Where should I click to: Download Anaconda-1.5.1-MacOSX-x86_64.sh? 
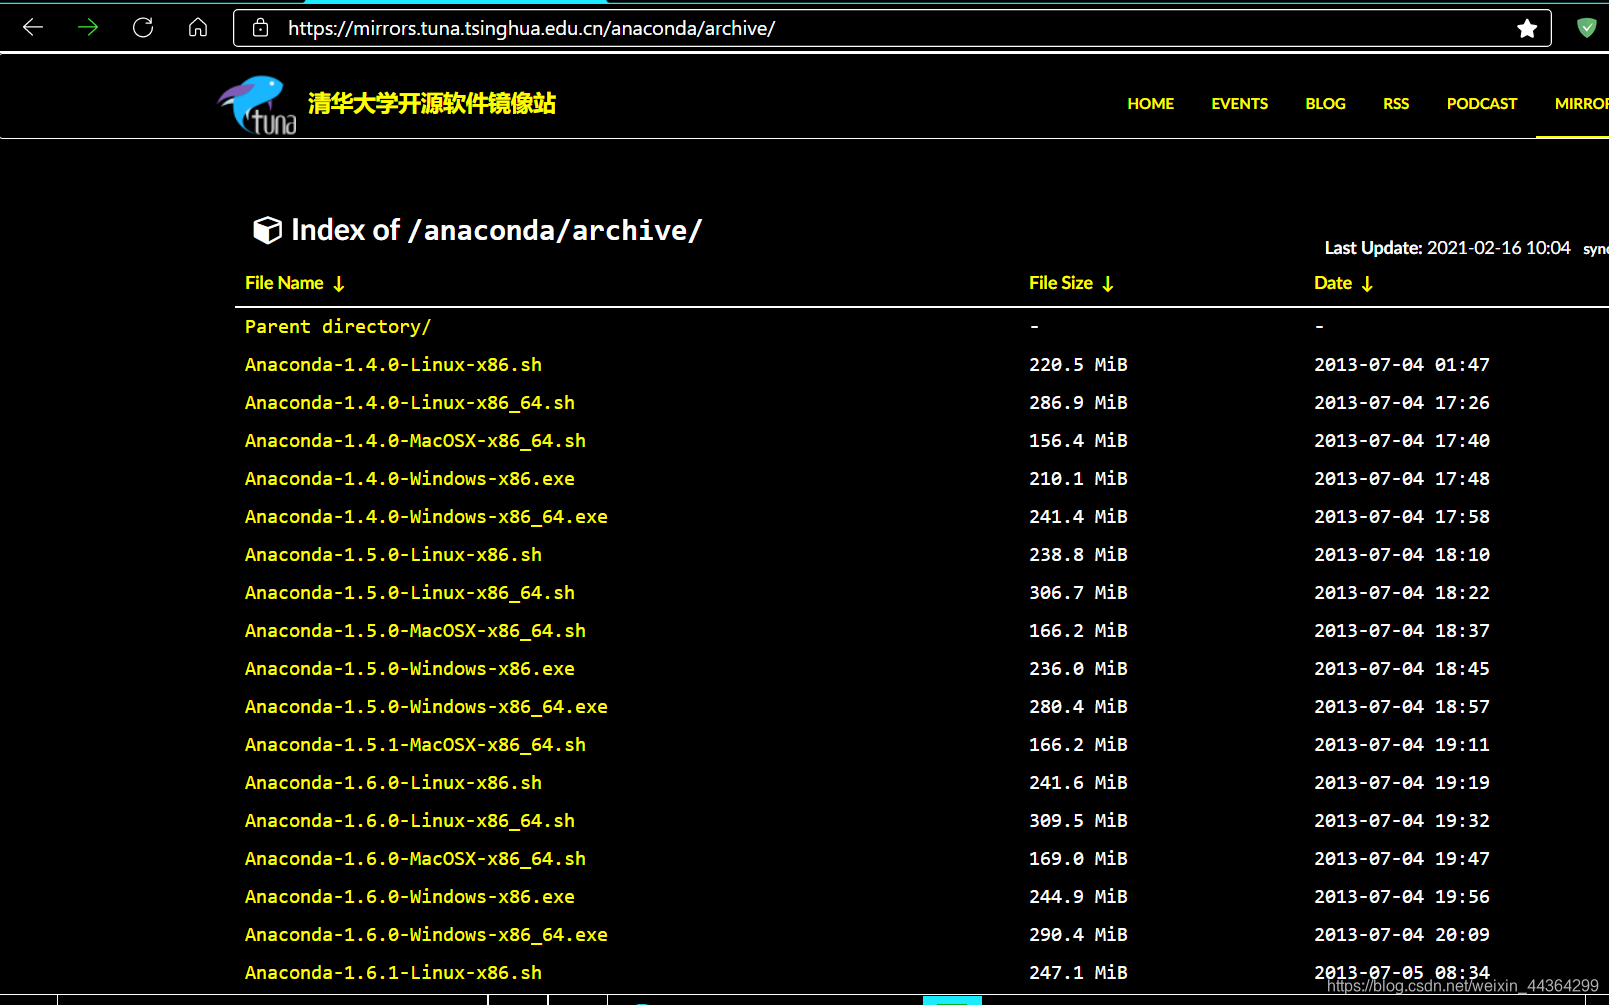coord(415,745)
